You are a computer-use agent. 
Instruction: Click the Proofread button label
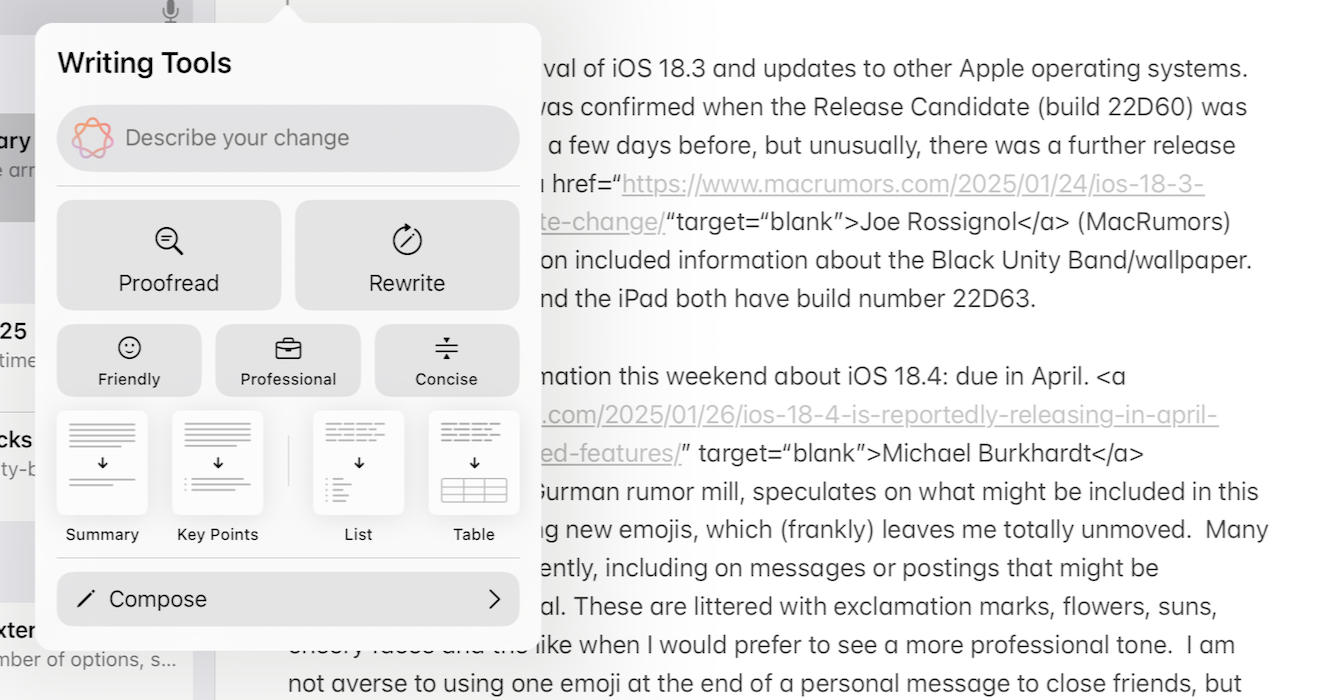[x=169, y=283]
